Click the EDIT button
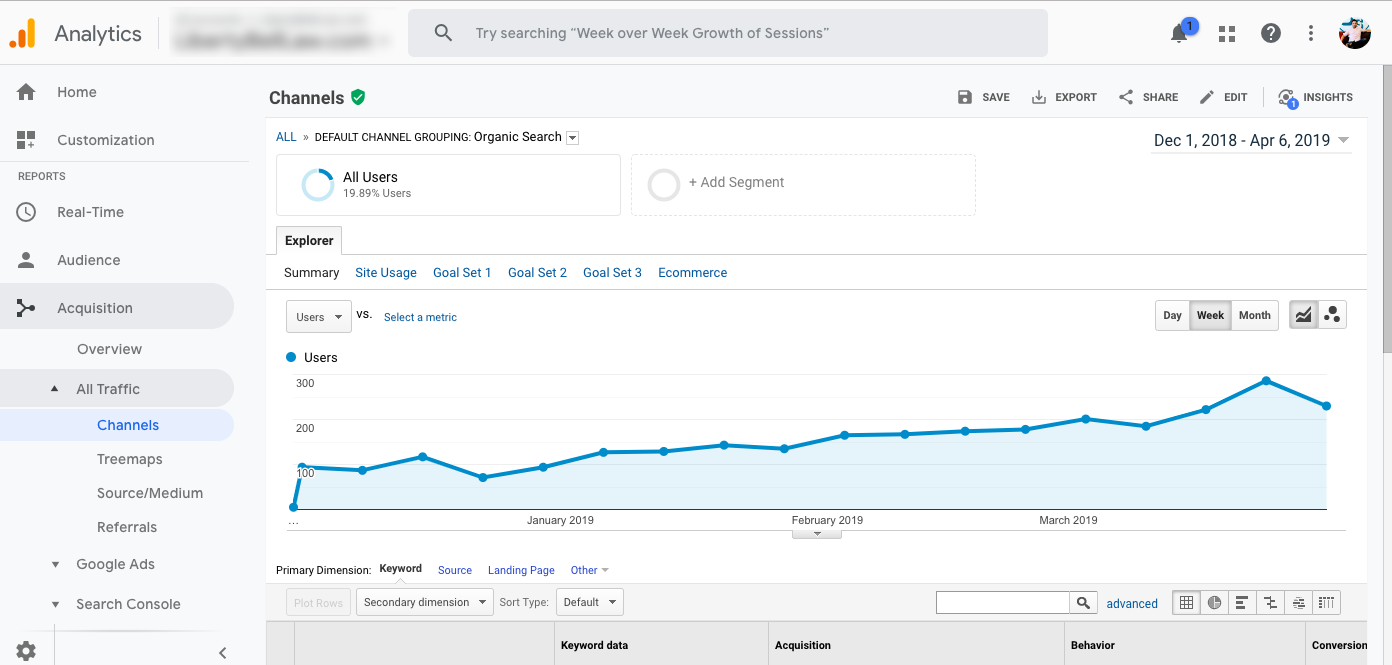This screenshot has height=665, width=1392. [x=1223, y=97]
